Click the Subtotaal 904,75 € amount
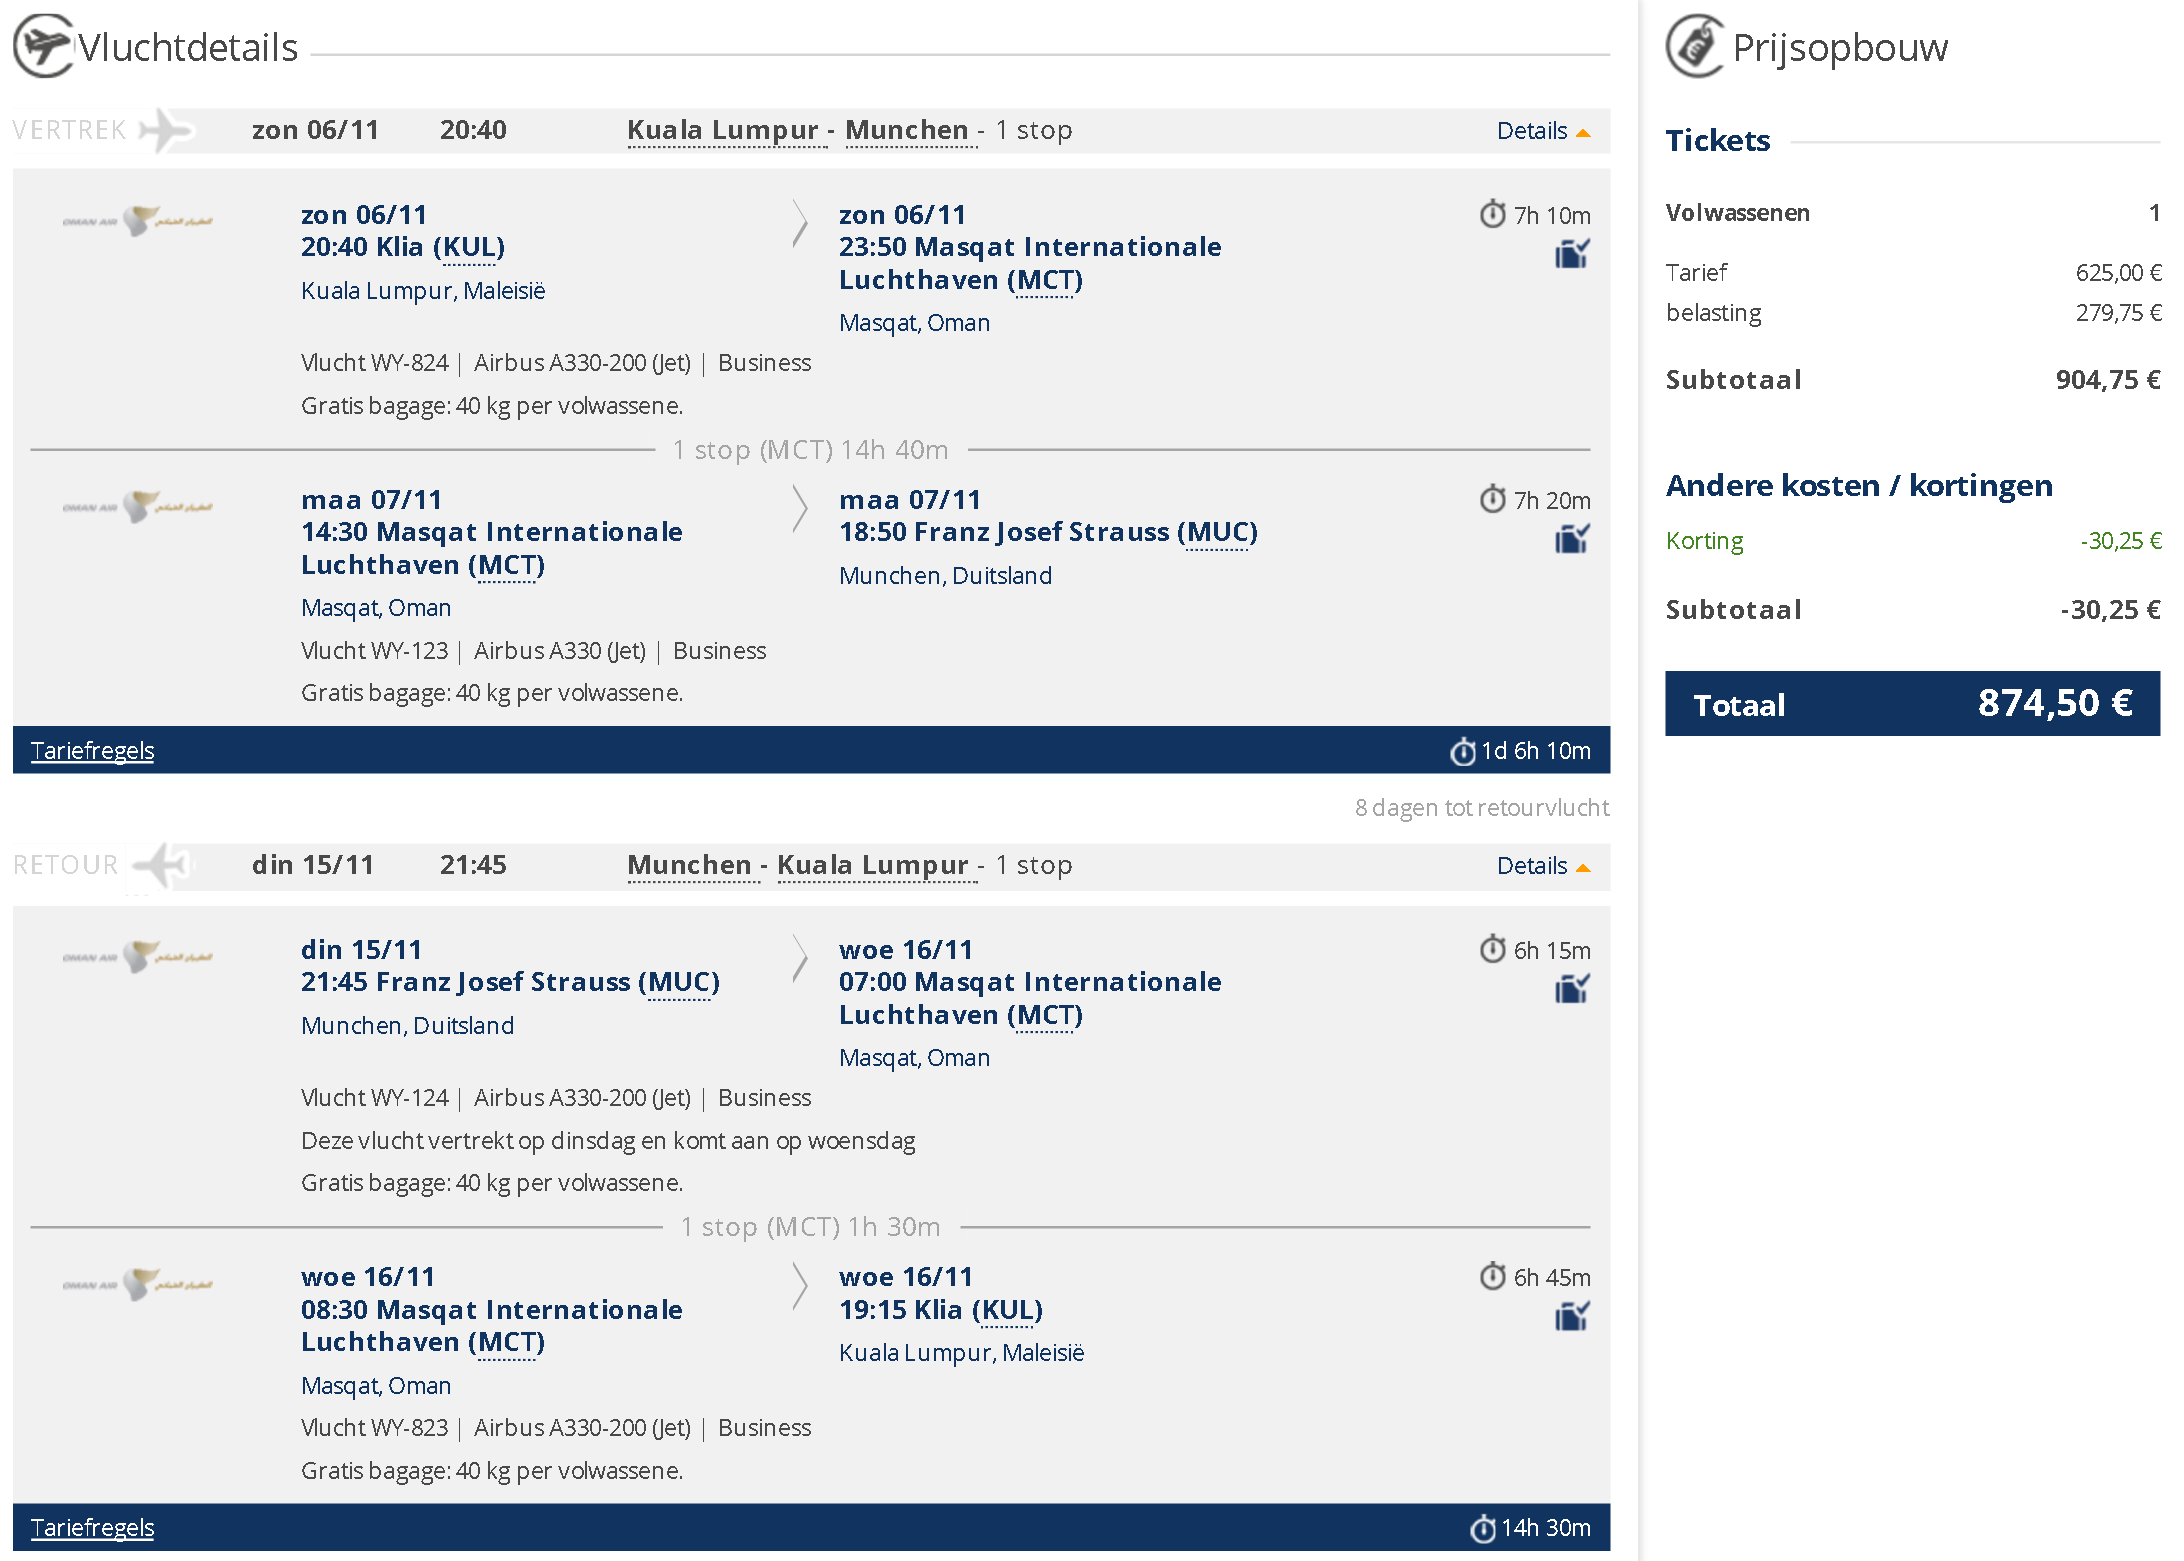 pyautogui.click(x=2108, y=380)
